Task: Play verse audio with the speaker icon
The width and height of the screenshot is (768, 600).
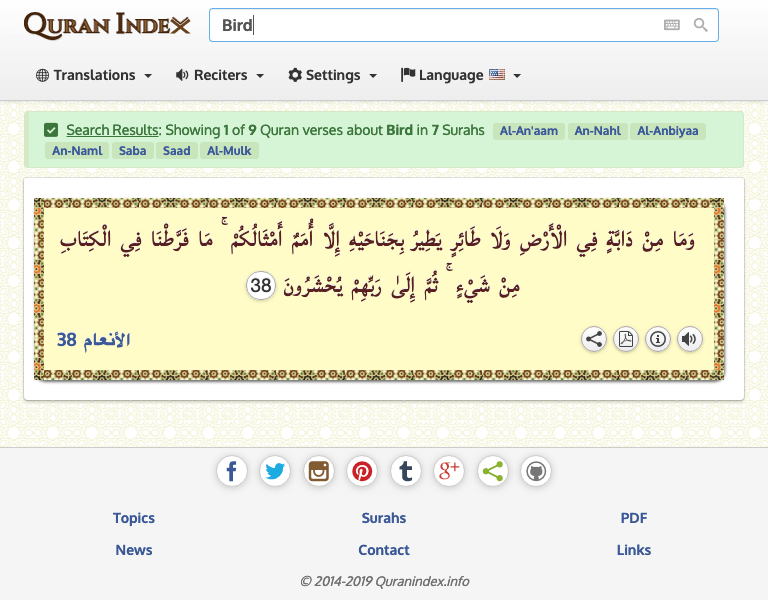Action: coord(689,339)
